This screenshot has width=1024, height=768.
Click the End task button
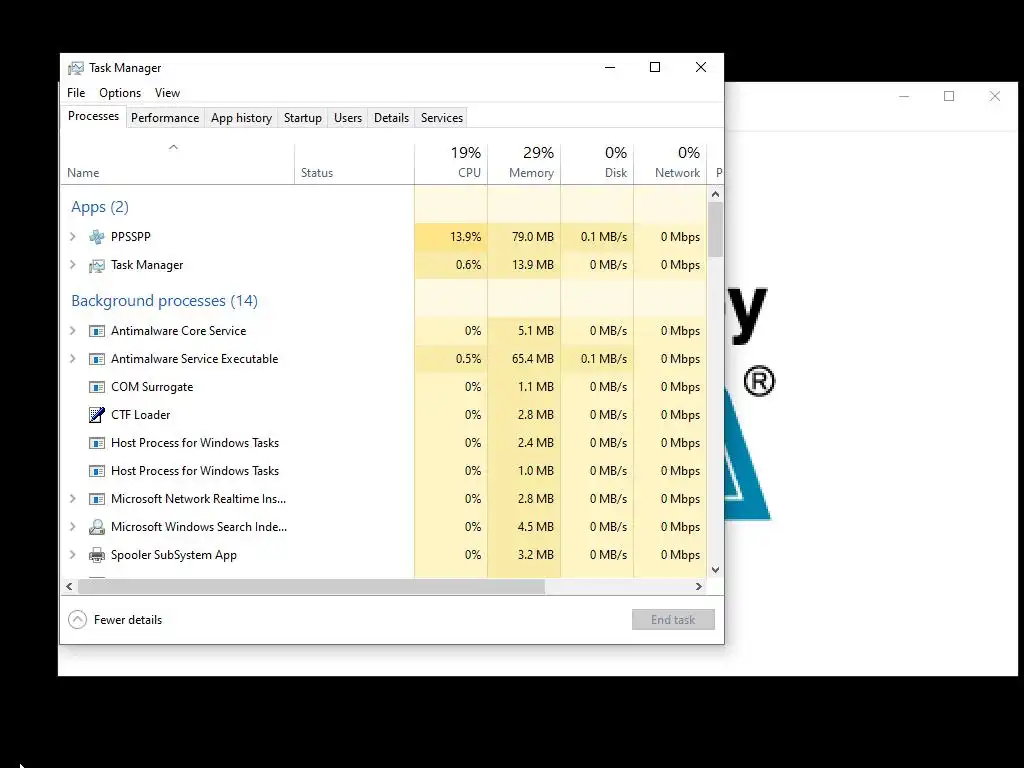click(673, 620)
